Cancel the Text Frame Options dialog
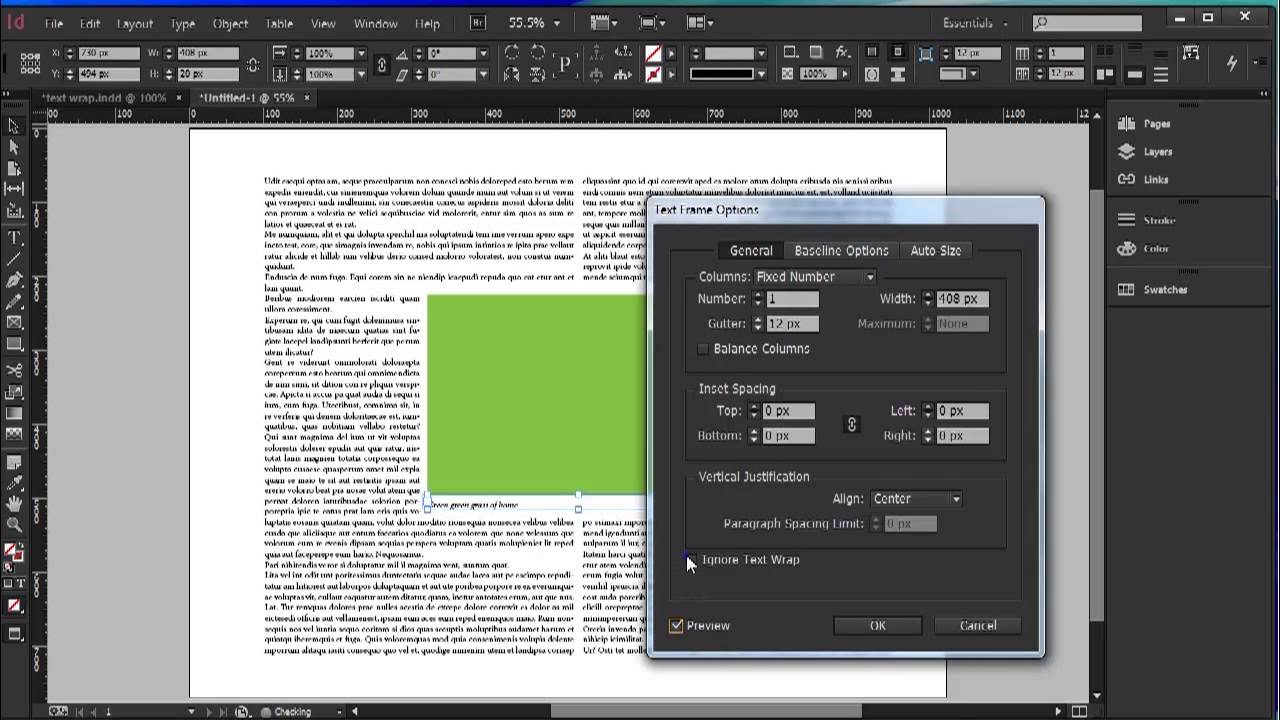This screenshot has height=720, width=1280. [977, 626]
